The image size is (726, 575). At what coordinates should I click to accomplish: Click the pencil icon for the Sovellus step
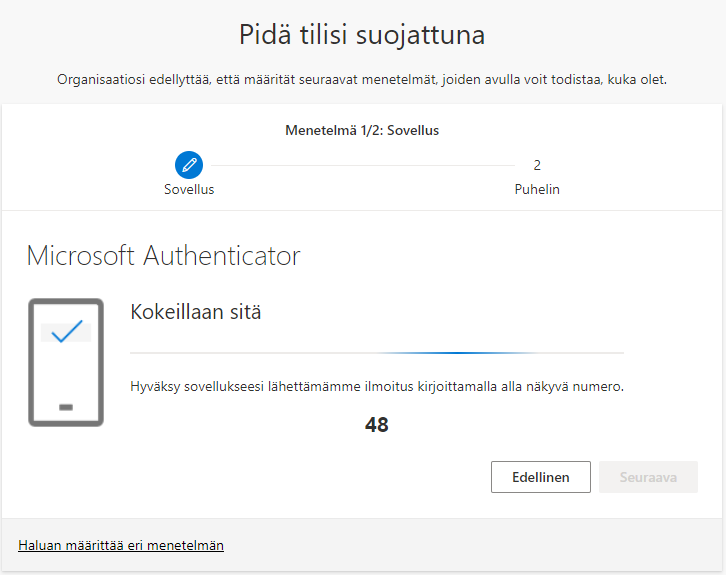point(189,165)
